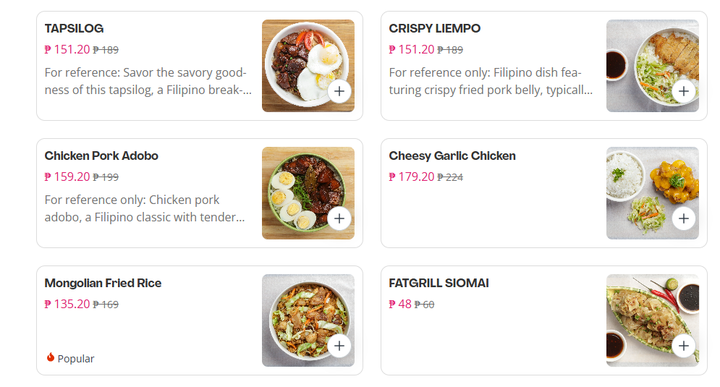Add Fatgrill Siomai using its plus icon

pyautogui.click(x=684, y=345)
